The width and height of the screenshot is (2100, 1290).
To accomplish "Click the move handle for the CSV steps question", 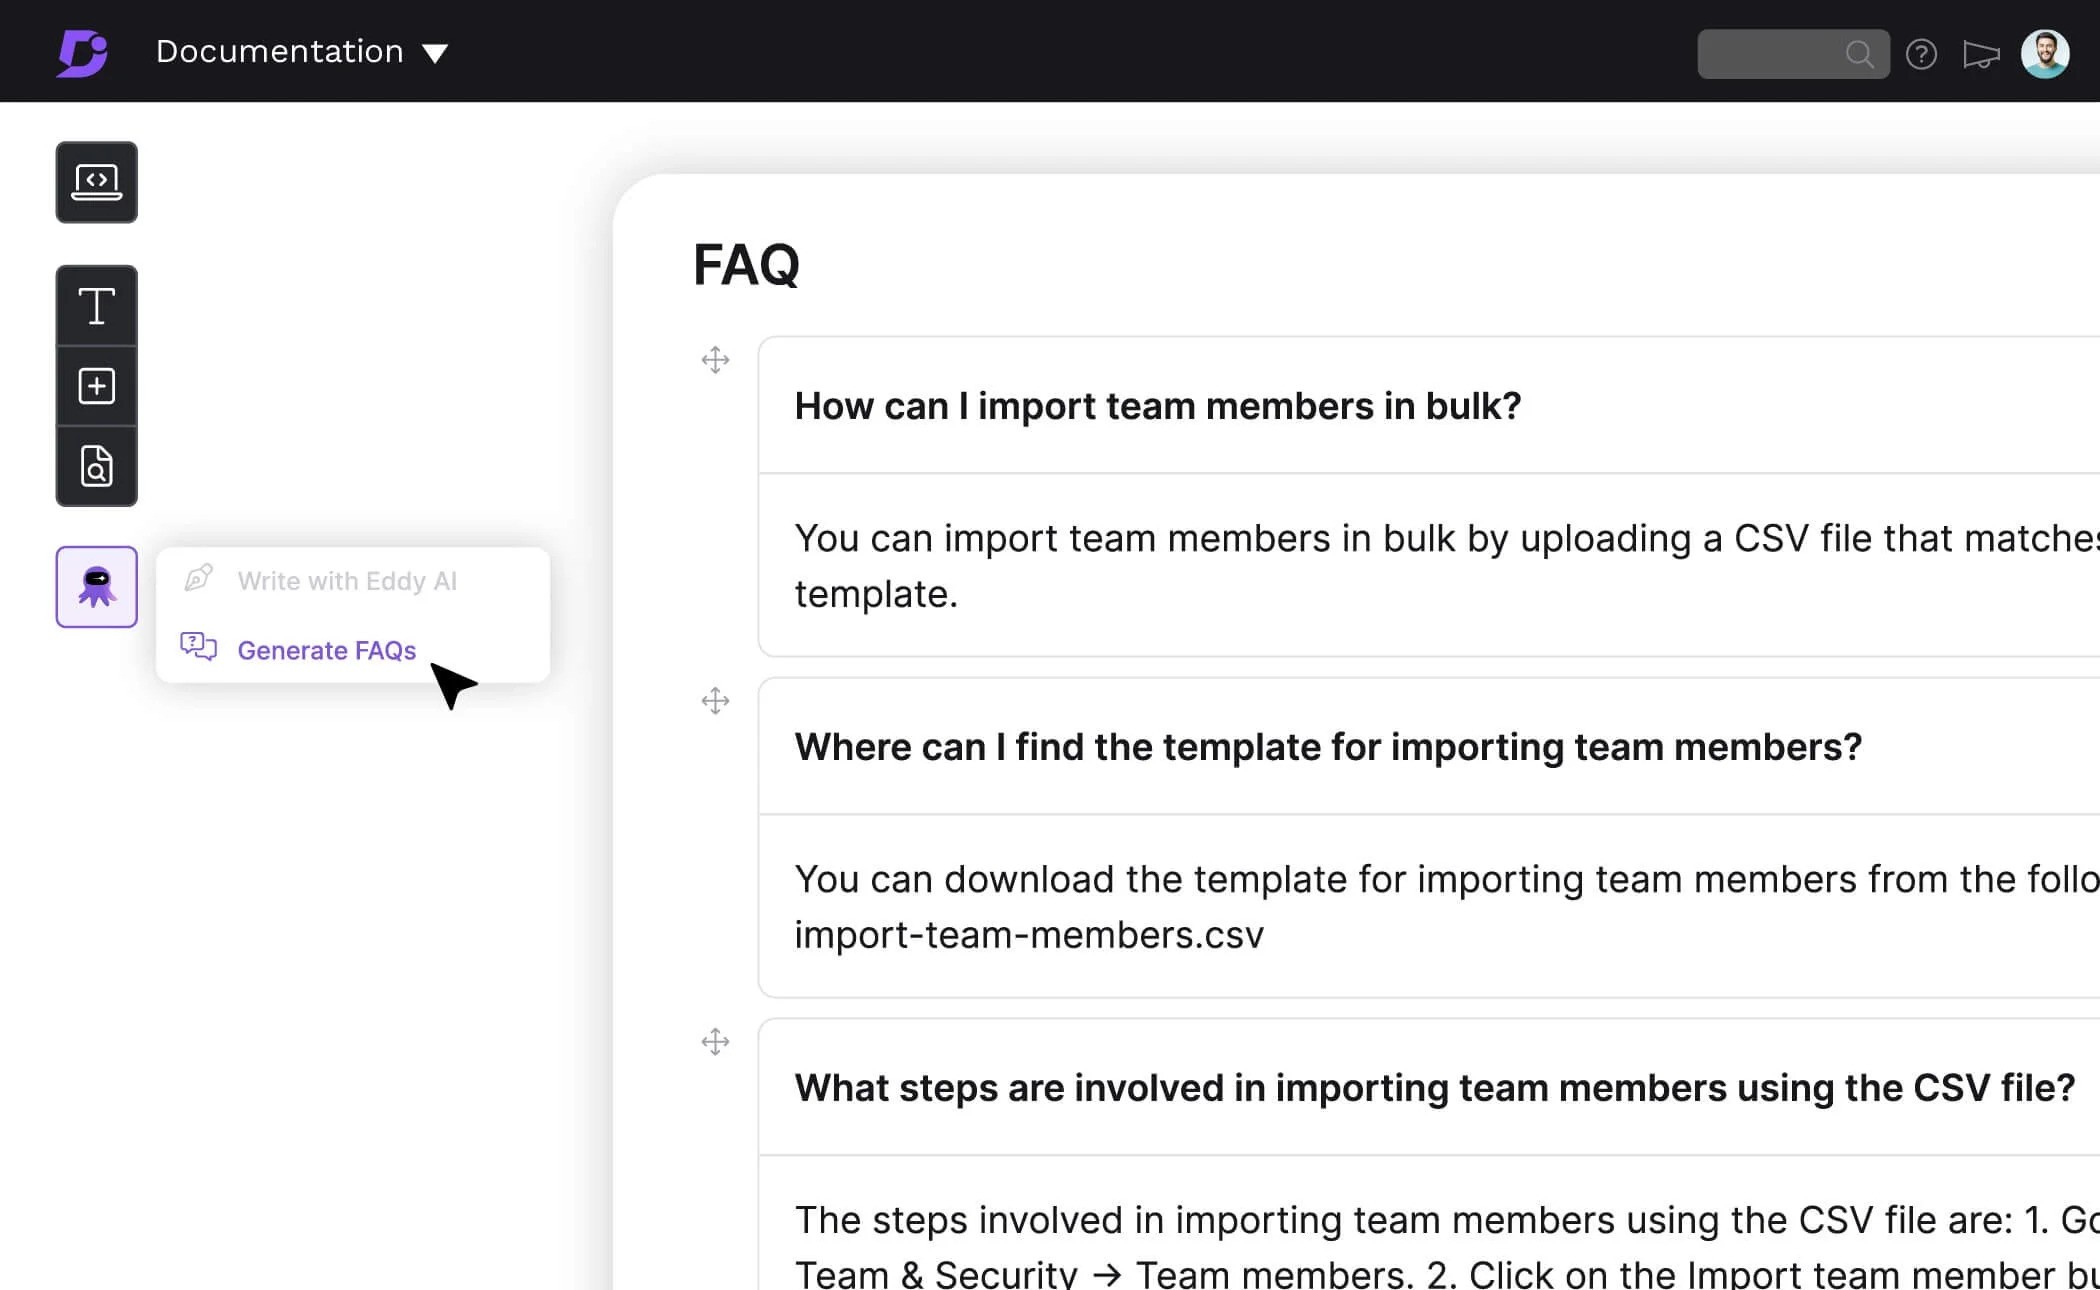I will (x=715, y=1042).
